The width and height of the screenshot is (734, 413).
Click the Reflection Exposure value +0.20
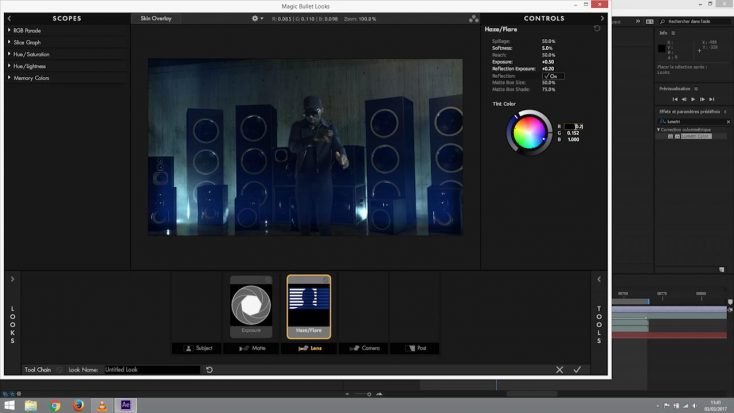coord(548,69)
